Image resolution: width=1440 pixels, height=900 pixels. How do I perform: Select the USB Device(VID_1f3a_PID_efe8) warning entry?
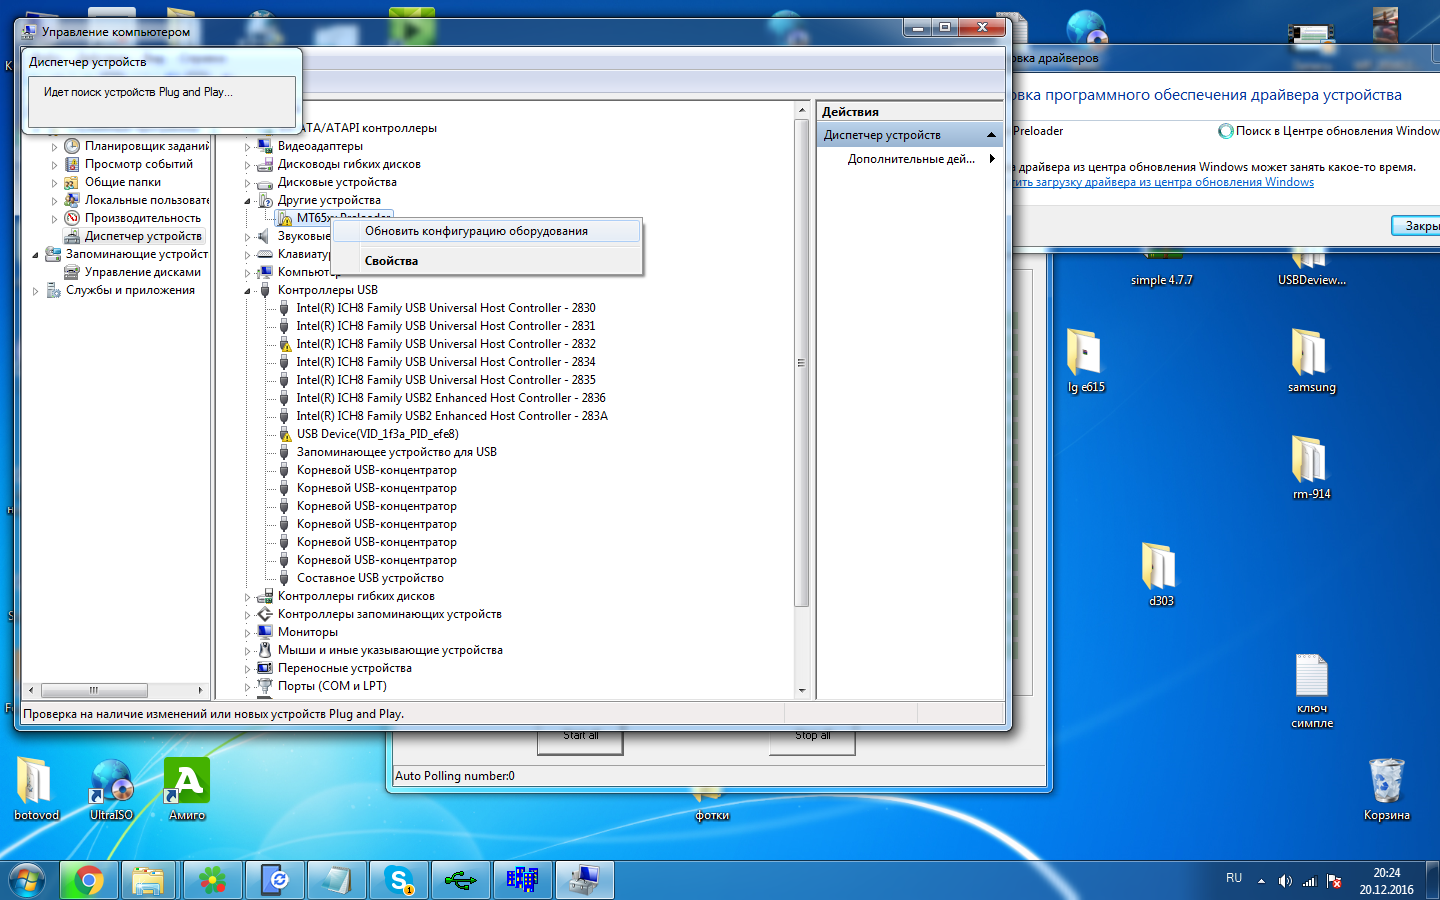pos(377,434)
